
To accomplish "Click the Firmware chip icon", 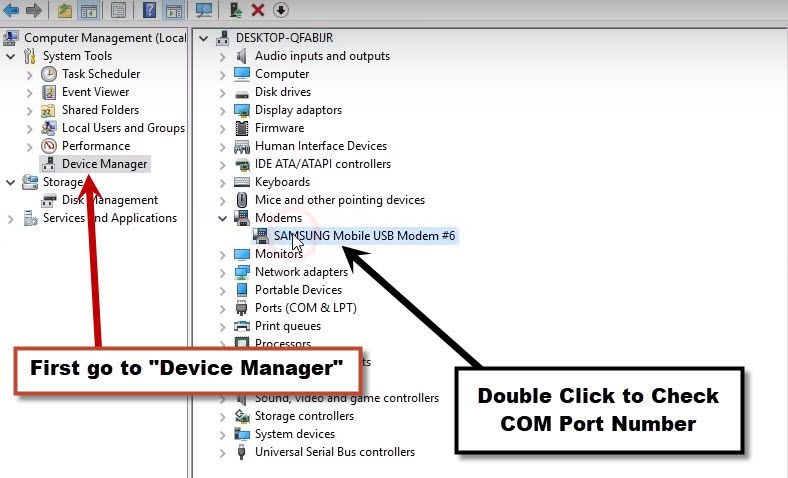I will pyautogui.click(x=242, y=128).
